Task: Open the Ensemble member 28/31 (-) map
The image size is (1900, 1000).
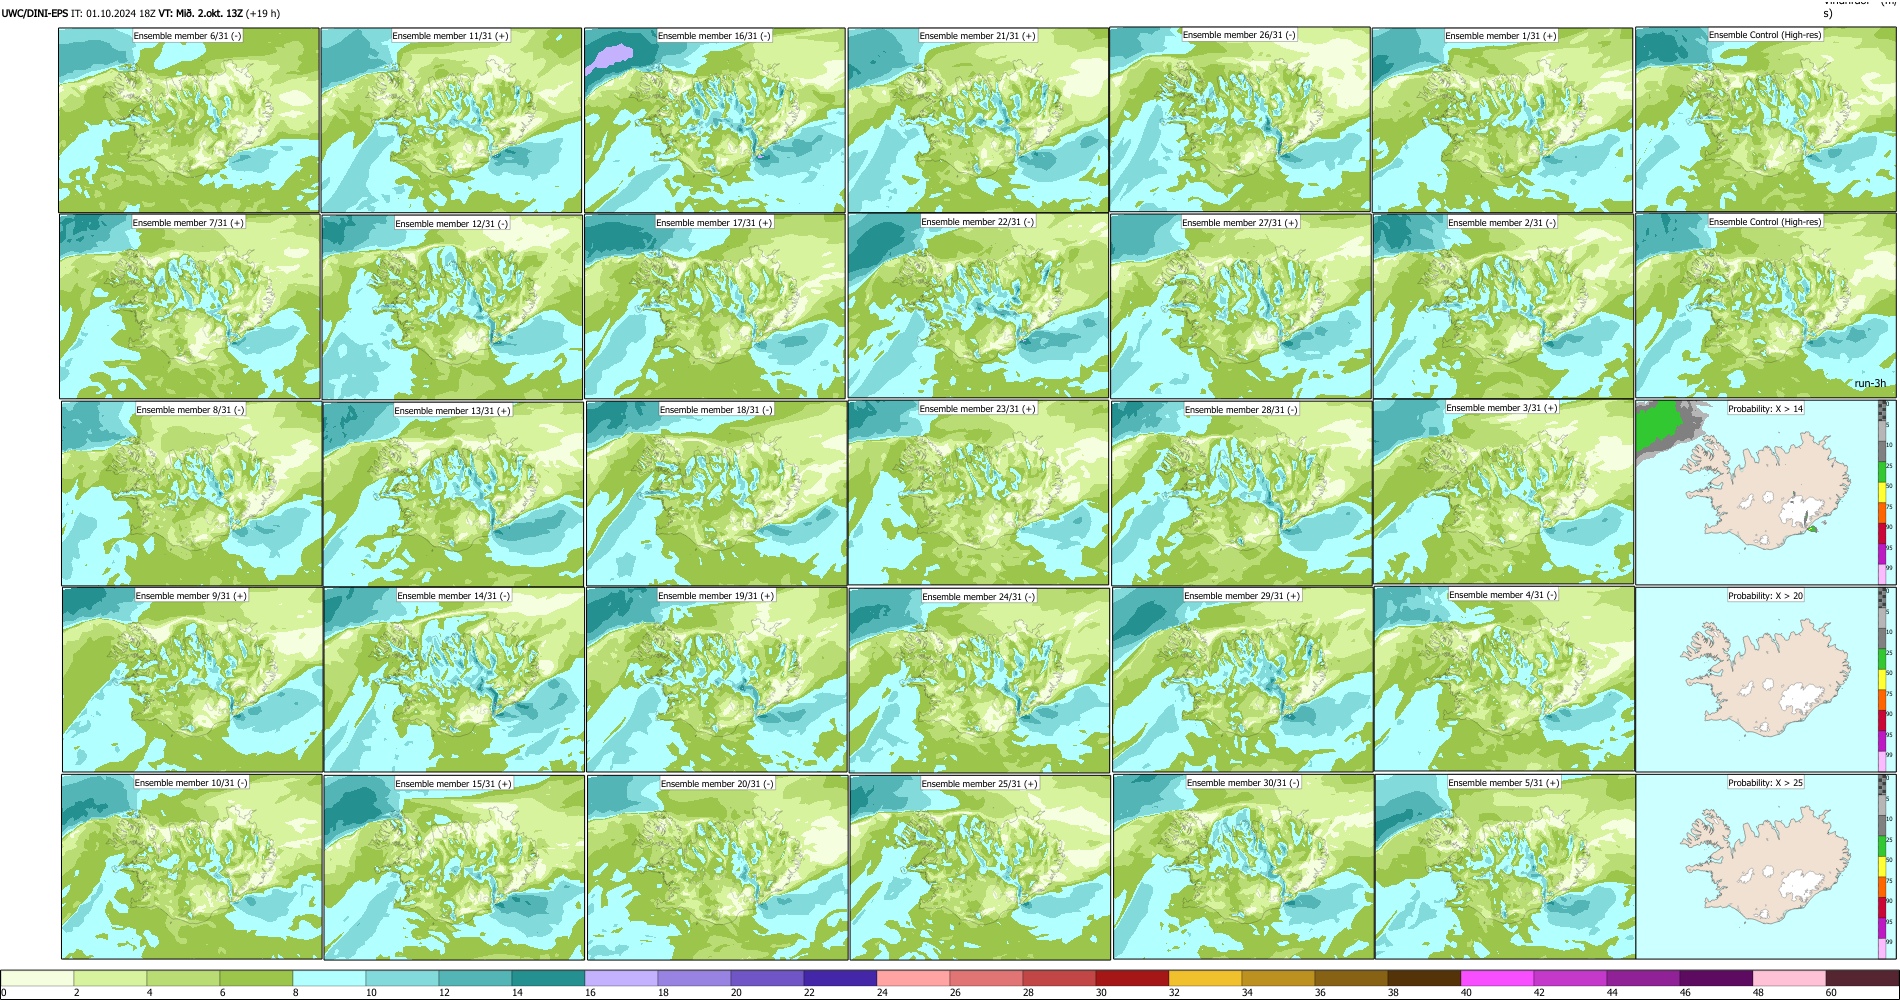Action: pos(1241,493)
